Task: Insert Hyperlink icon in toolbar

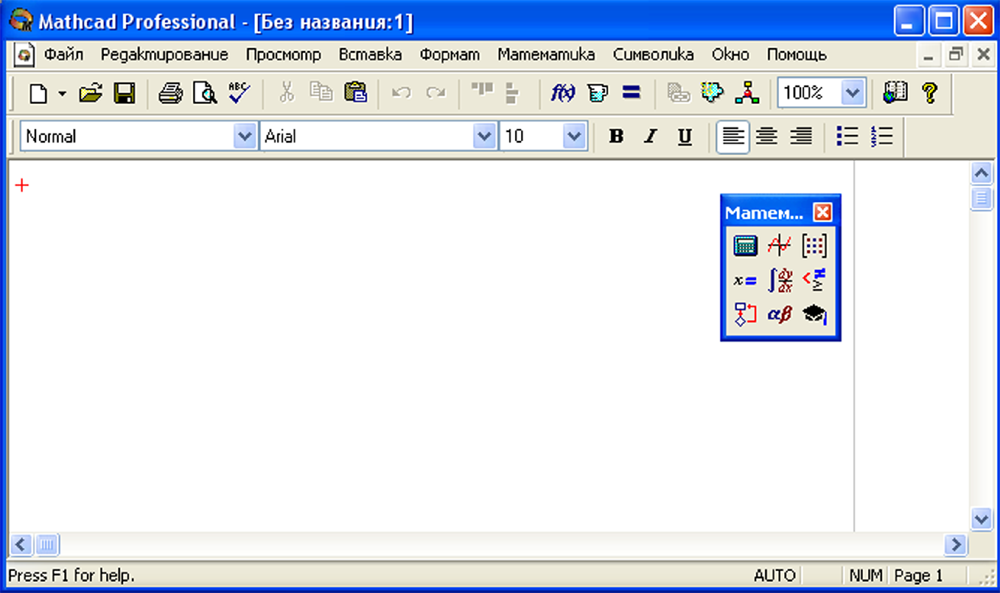Action: [x=678, y=93]
